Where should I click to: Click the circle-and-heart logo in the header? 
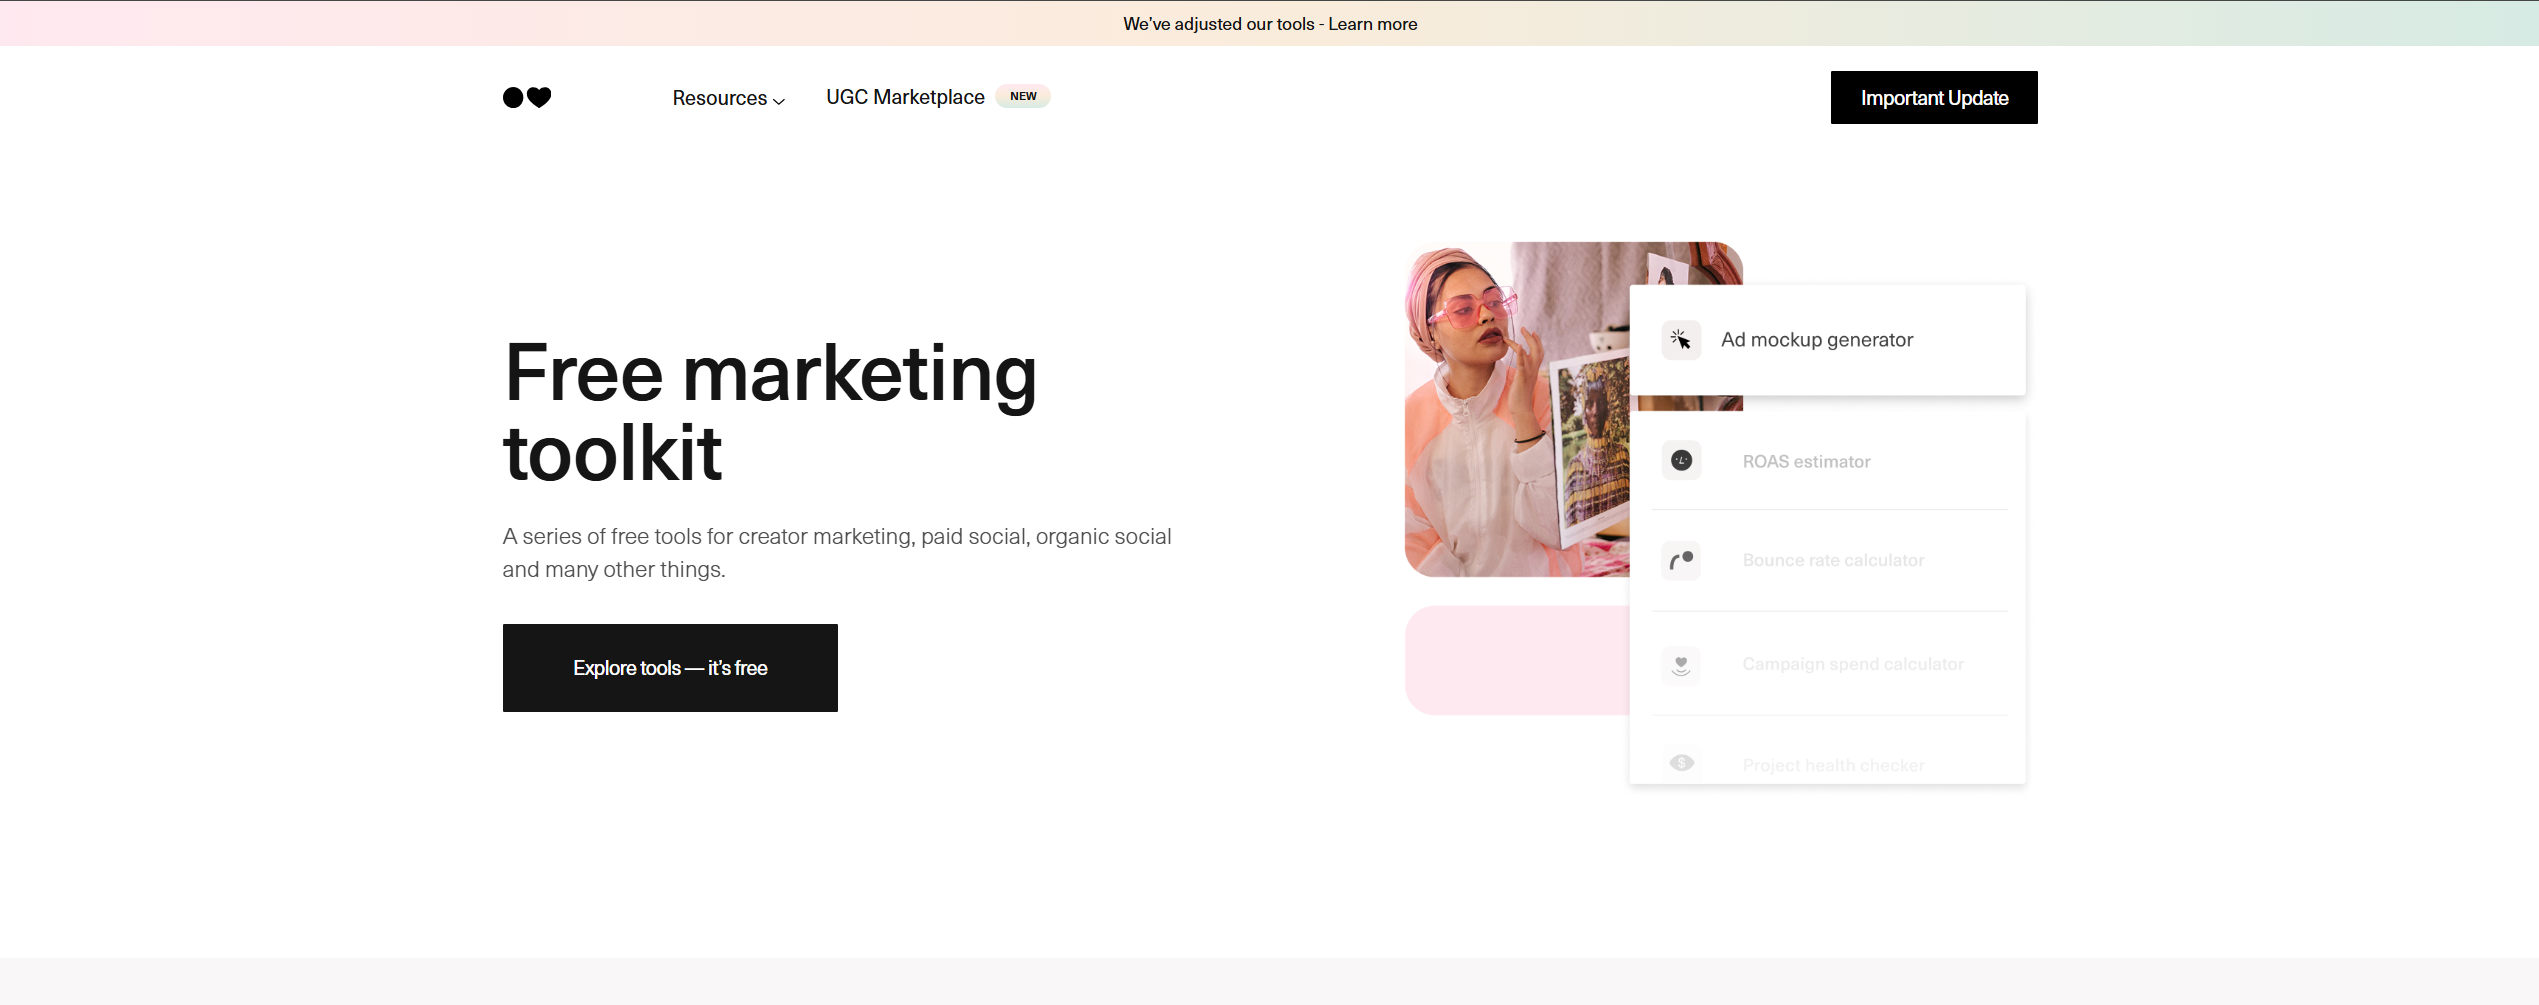click(x=527, y=97)
